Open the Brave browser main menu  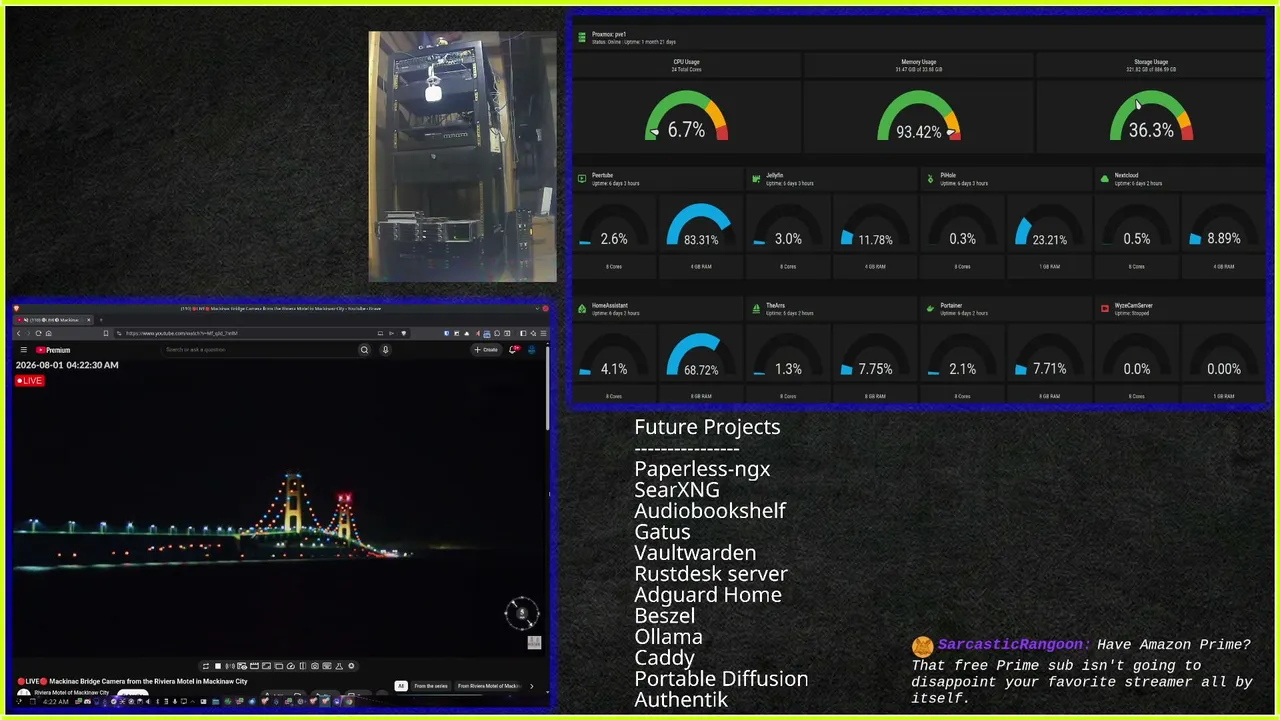point(544,333)
